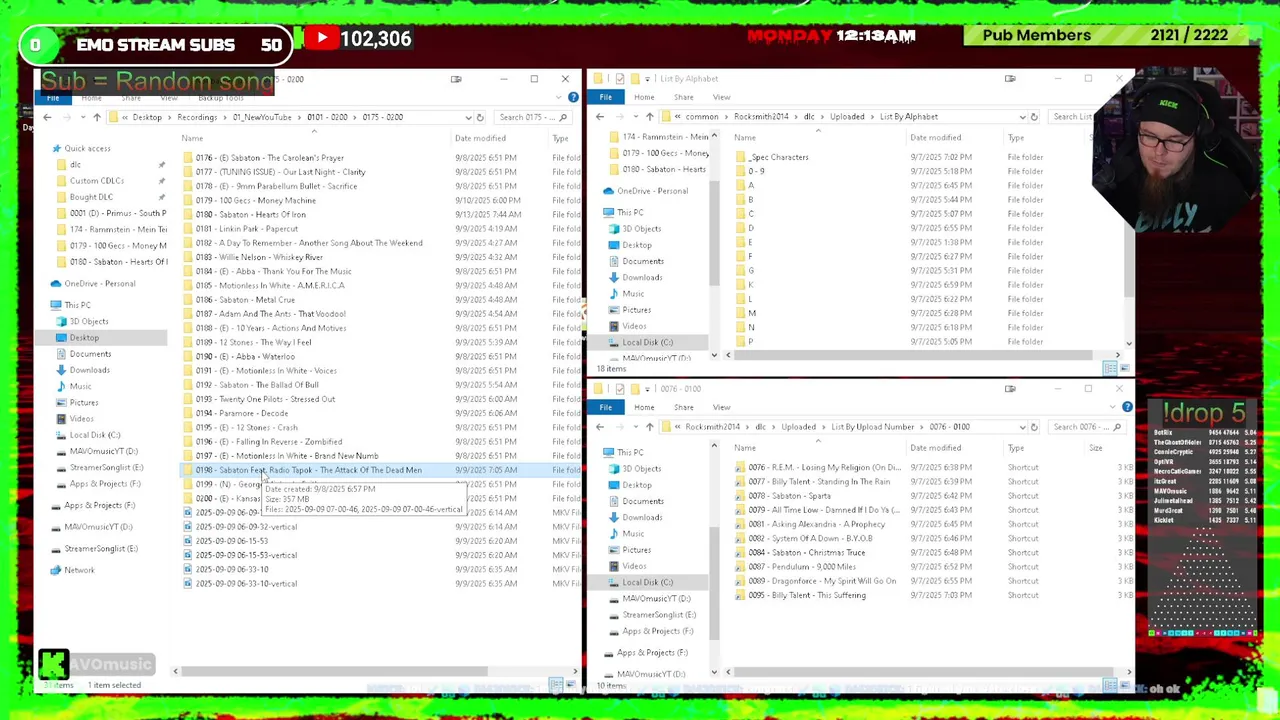
Task: Refresh the List By Alphabet window
Action: [1034, 117]
